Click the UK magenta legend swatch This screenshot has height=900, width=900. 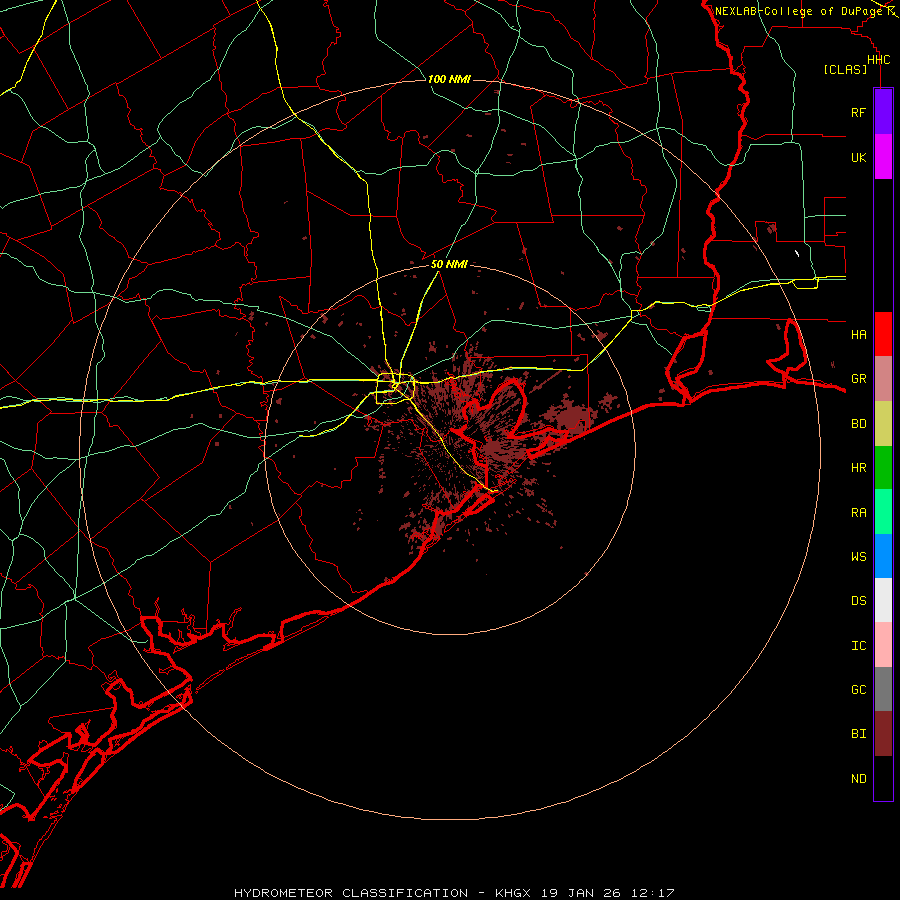[883, 157]
